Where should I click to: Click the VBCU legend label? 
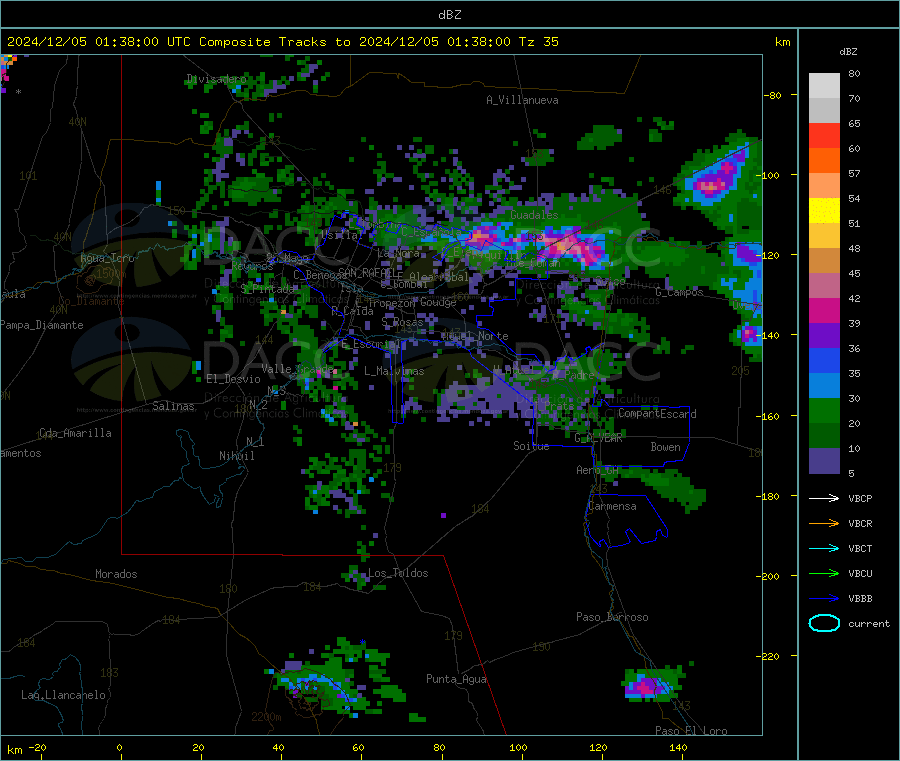tap(860, 573)
